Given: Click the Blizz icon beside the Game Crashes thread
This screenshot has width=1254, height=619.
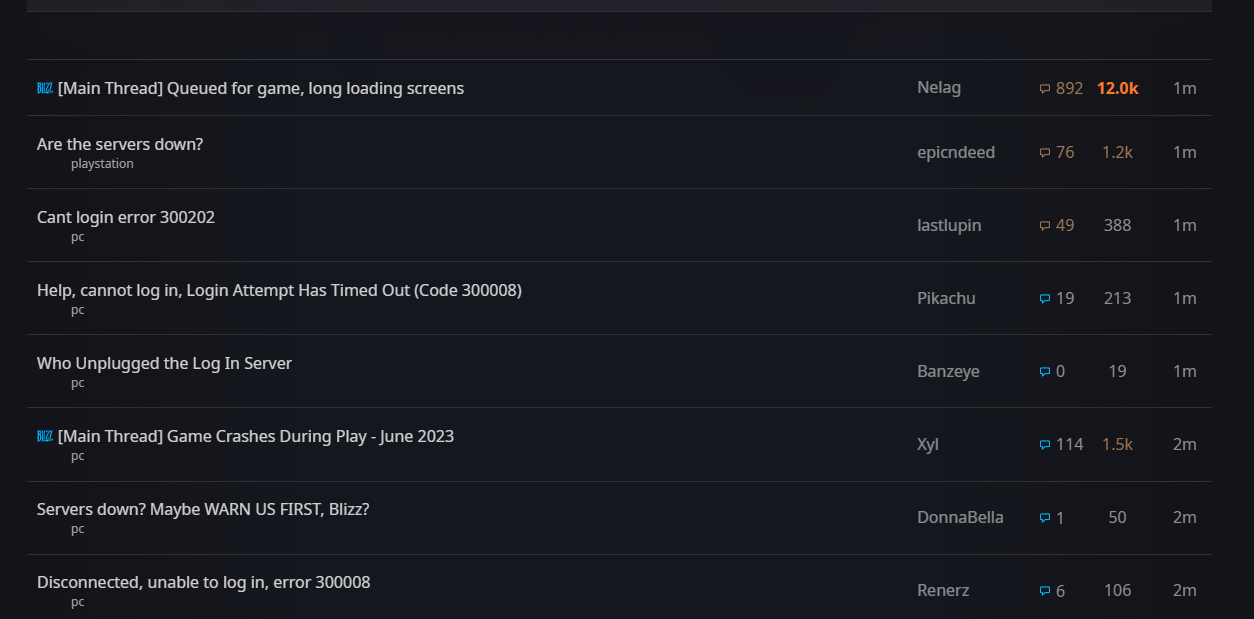Looking at the screenshot, I should [x=45, y=436].
